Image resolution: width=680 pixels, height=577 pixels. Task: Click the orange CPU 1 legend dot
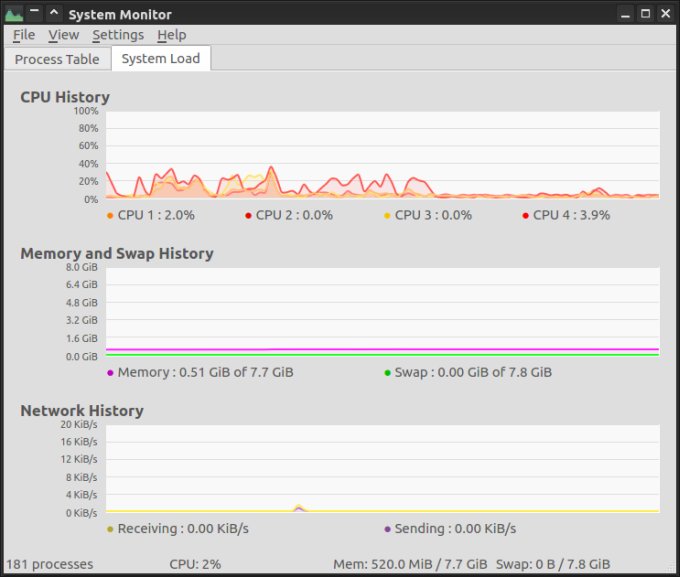click(110, 215)
